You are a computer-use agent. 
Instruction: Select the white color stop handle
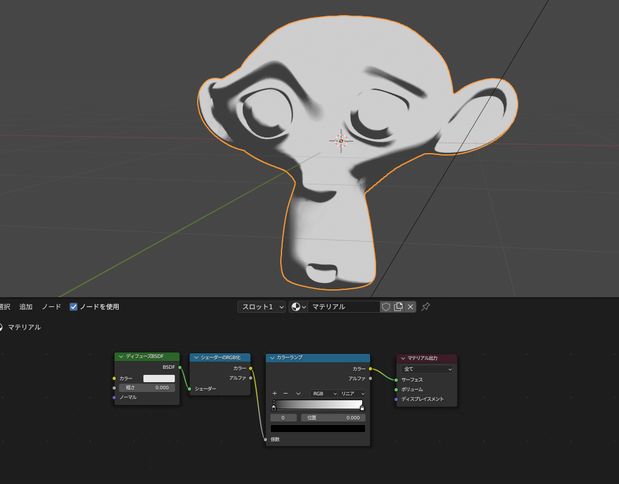[x=362, y=407]
